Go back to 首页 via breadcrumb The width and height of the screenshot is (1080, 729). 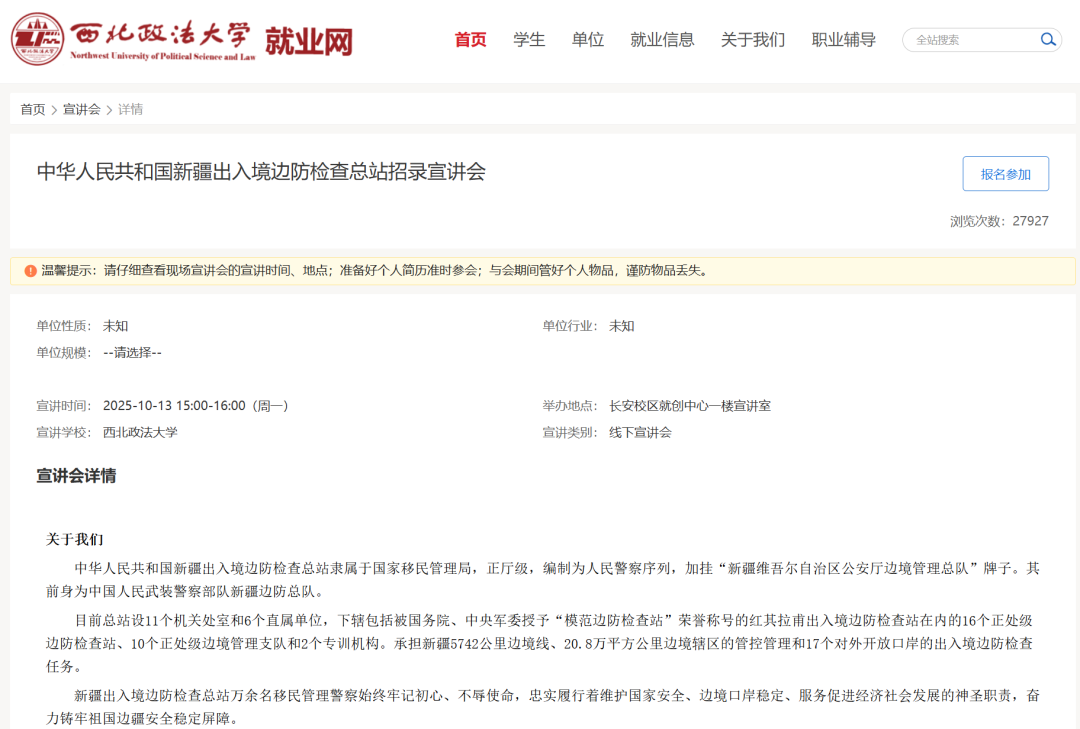click(x=33, y=110)
